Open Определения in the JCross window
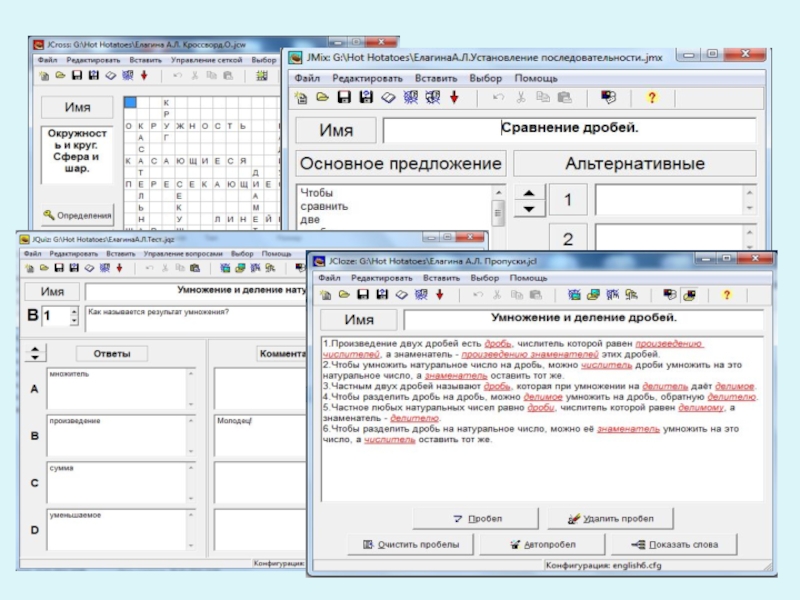The width and height of the screenshot is (800, 600). tap(78, 215)
